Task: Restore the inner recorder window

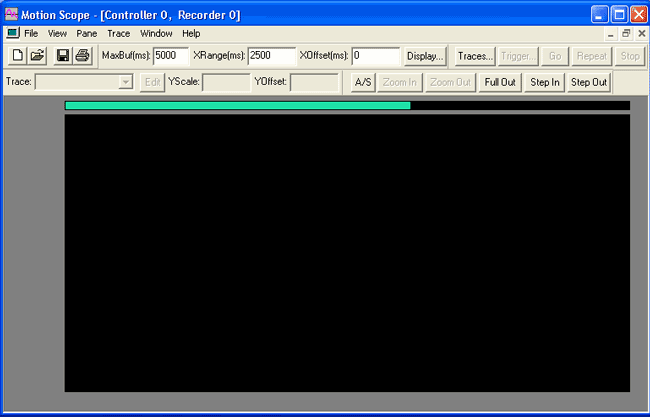Action: 626,34
